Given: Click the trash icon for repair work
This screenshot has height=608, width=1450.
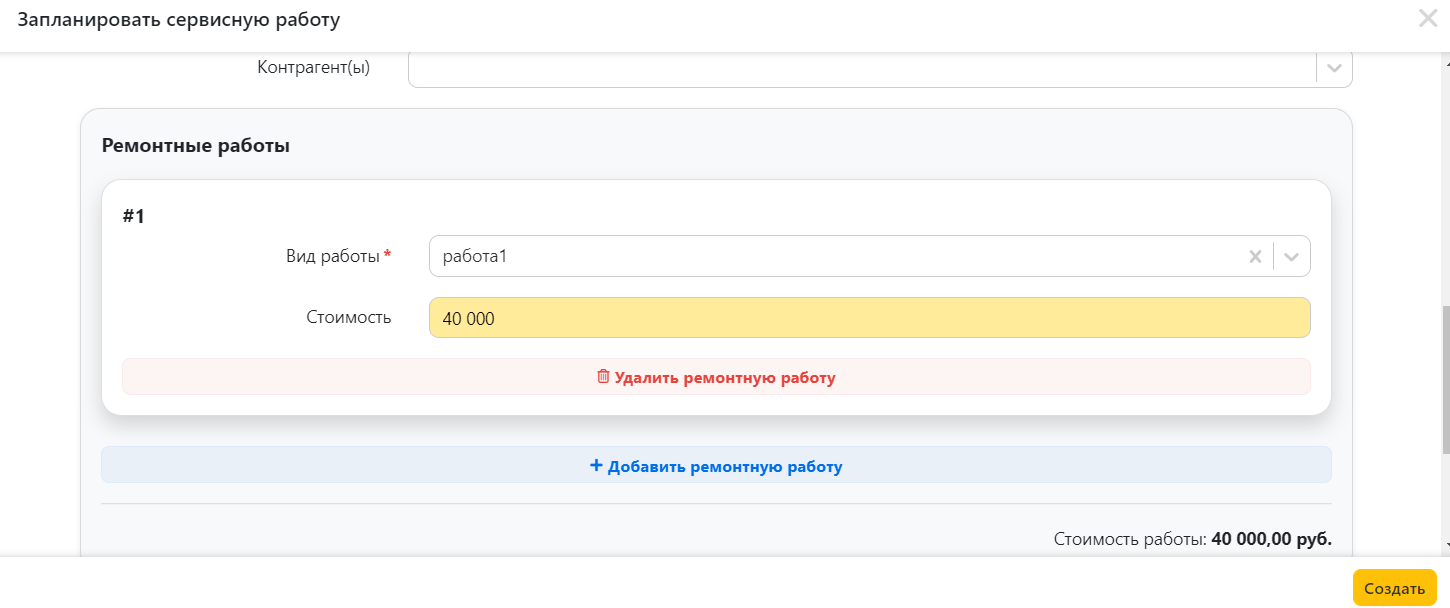Looking at the screenshot, I should click(603, 377).
